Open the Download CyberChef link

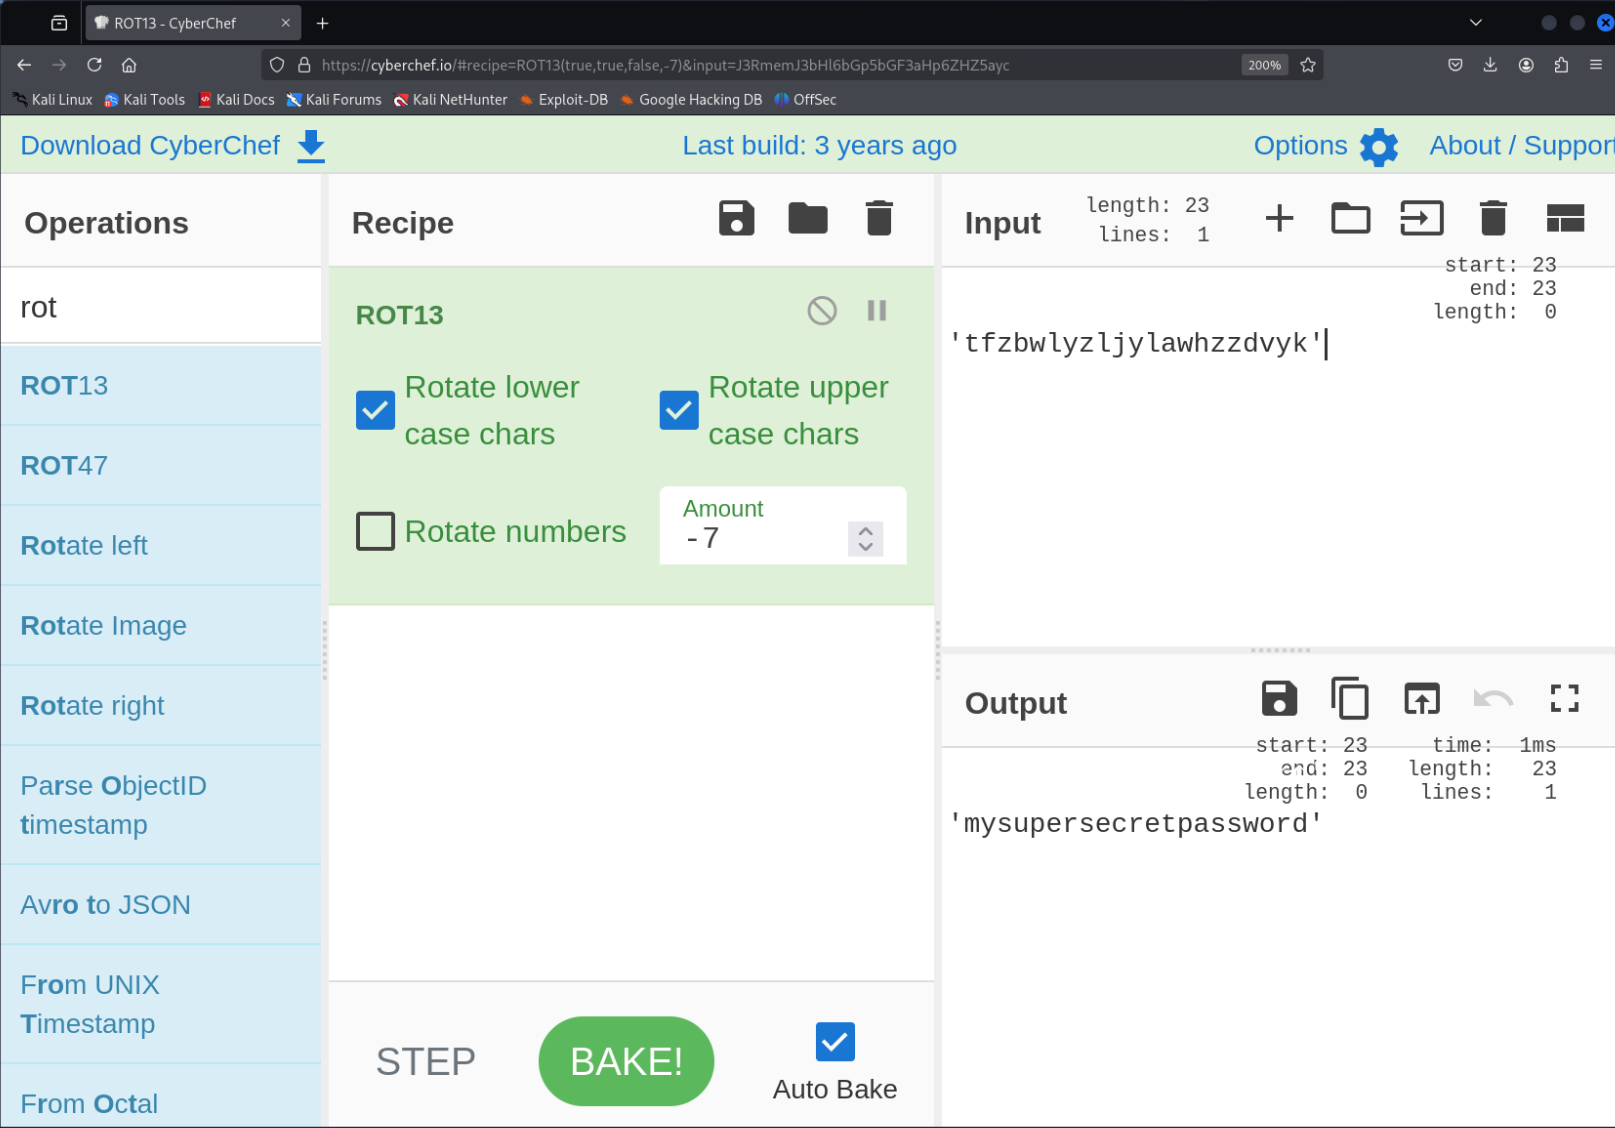150,146
